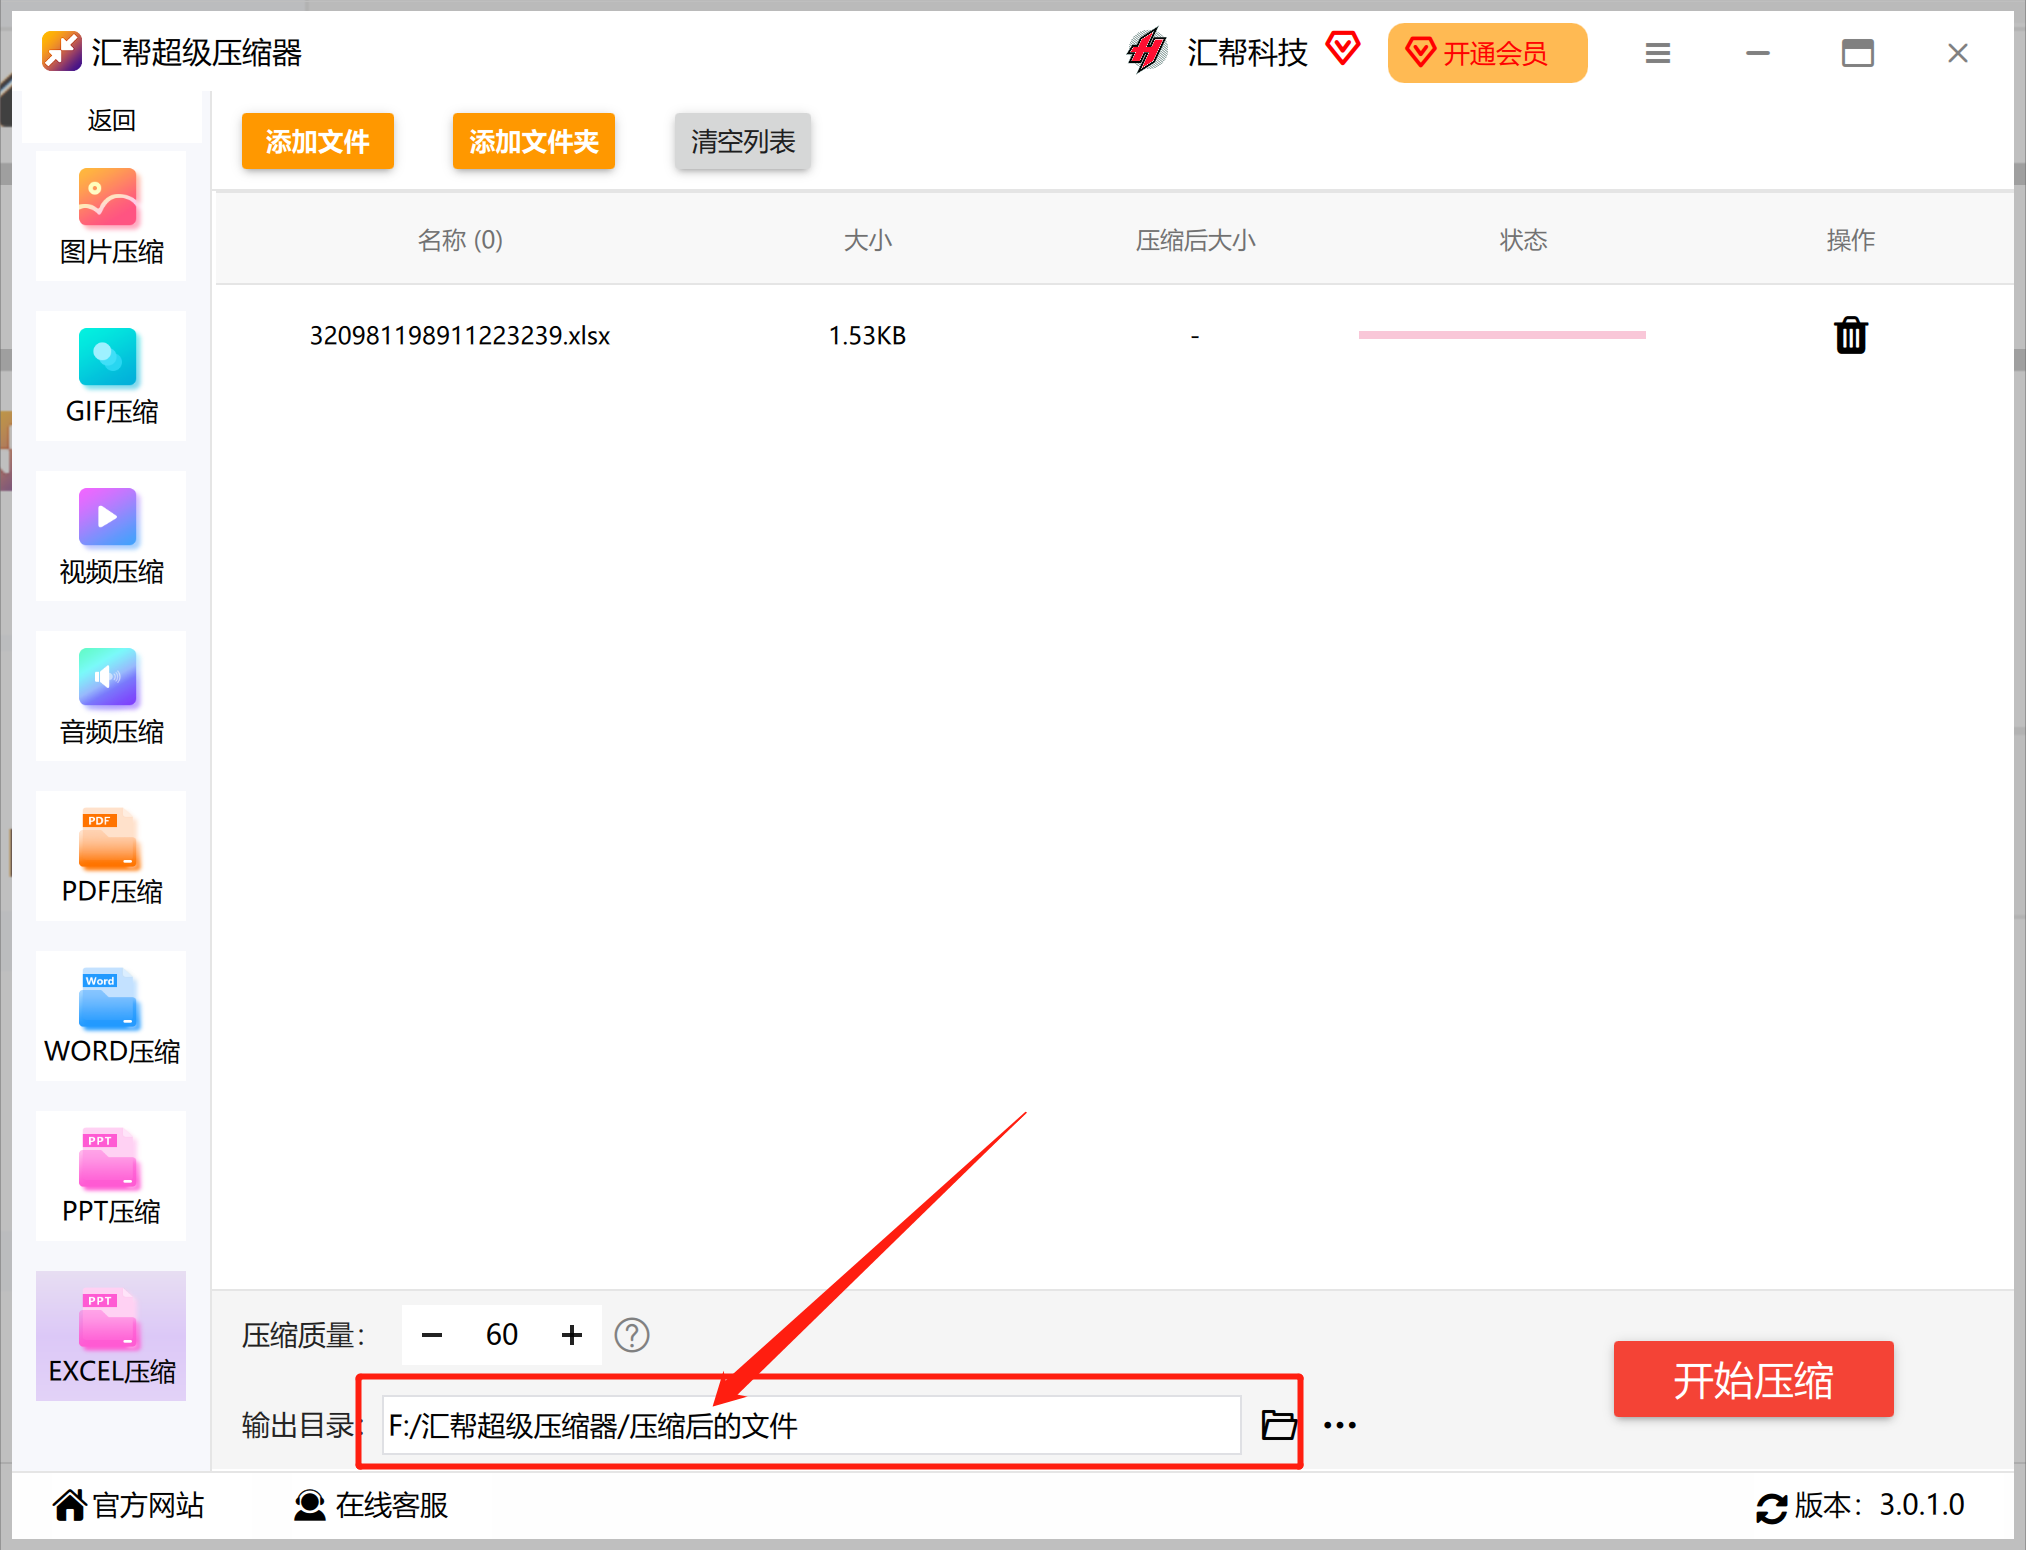Screen dimensions: 2026x1550
Task: Click the 添加文件 button
Action: (x=318, y=141)
